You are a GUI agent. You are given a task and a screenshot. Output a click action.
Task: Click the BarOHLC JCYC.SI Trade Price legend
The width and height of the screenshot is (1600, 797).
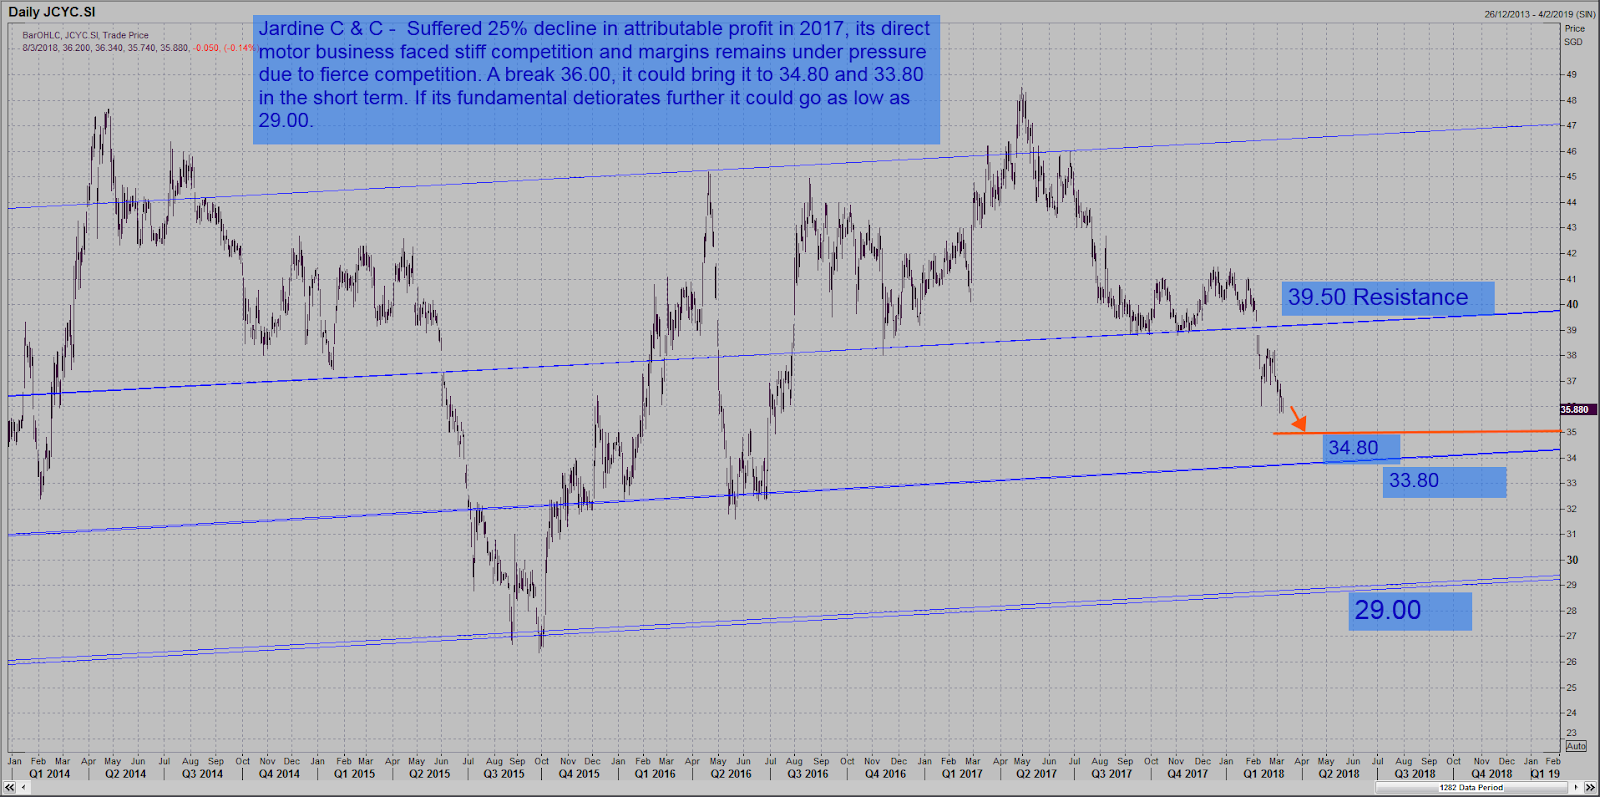tap(86, 35)
